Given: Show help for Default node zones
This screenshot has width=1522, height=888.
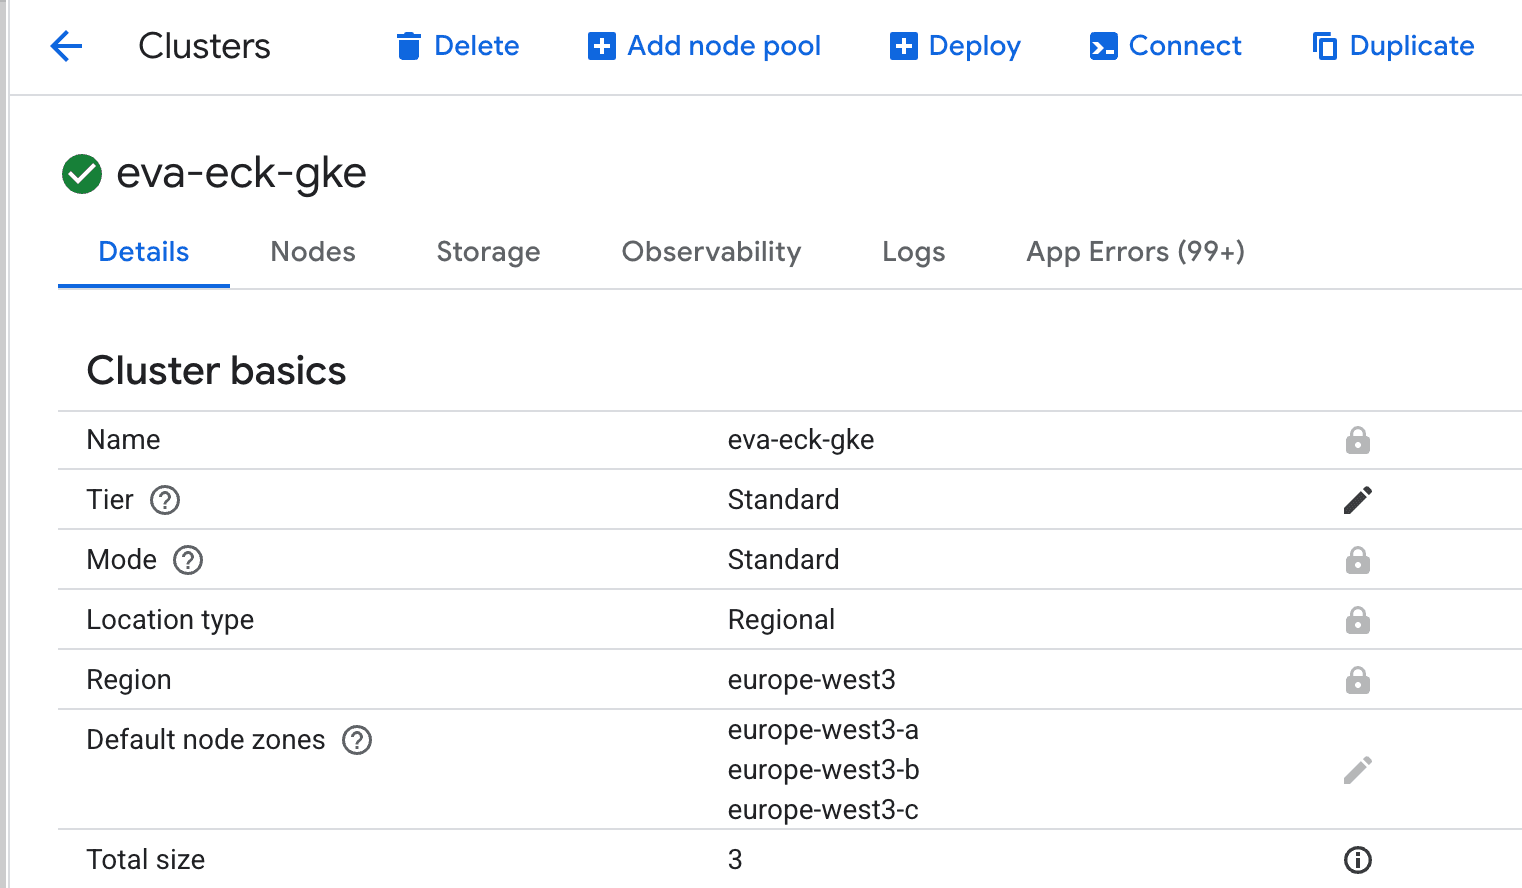Looking at the screenshot, I should click(357, 740).
